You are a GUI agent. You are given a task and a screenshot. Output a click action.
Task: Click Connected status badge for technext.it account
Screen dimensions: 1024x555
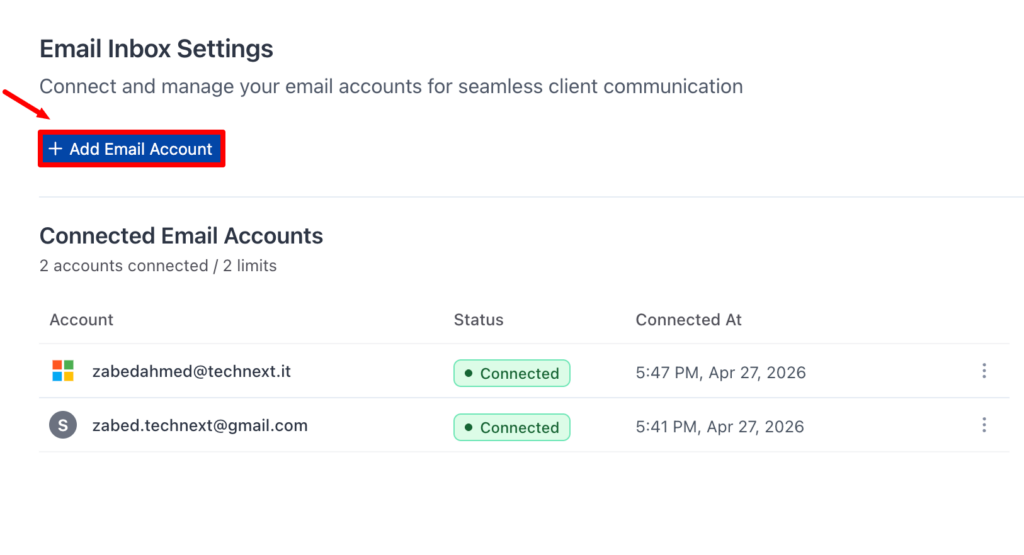tap(511, 373)
